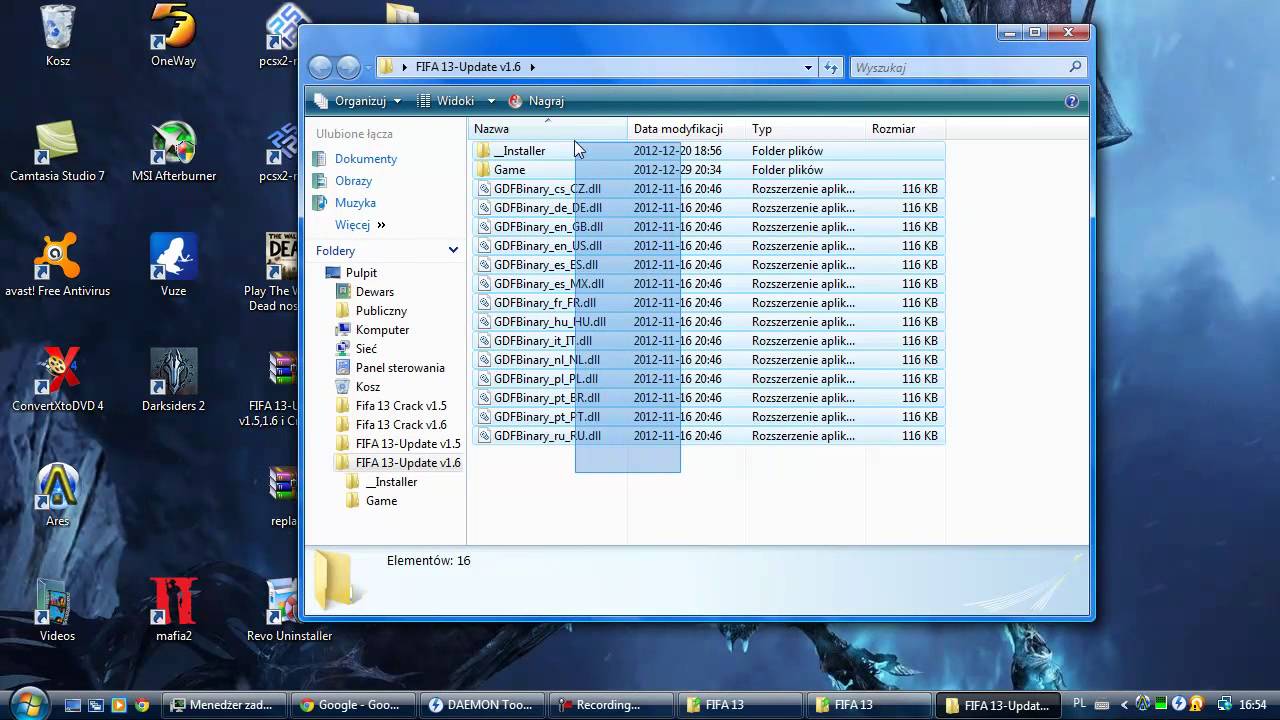1280x720 pixels.
Task: Click the help question mark icon
Action: (1072, 101)
